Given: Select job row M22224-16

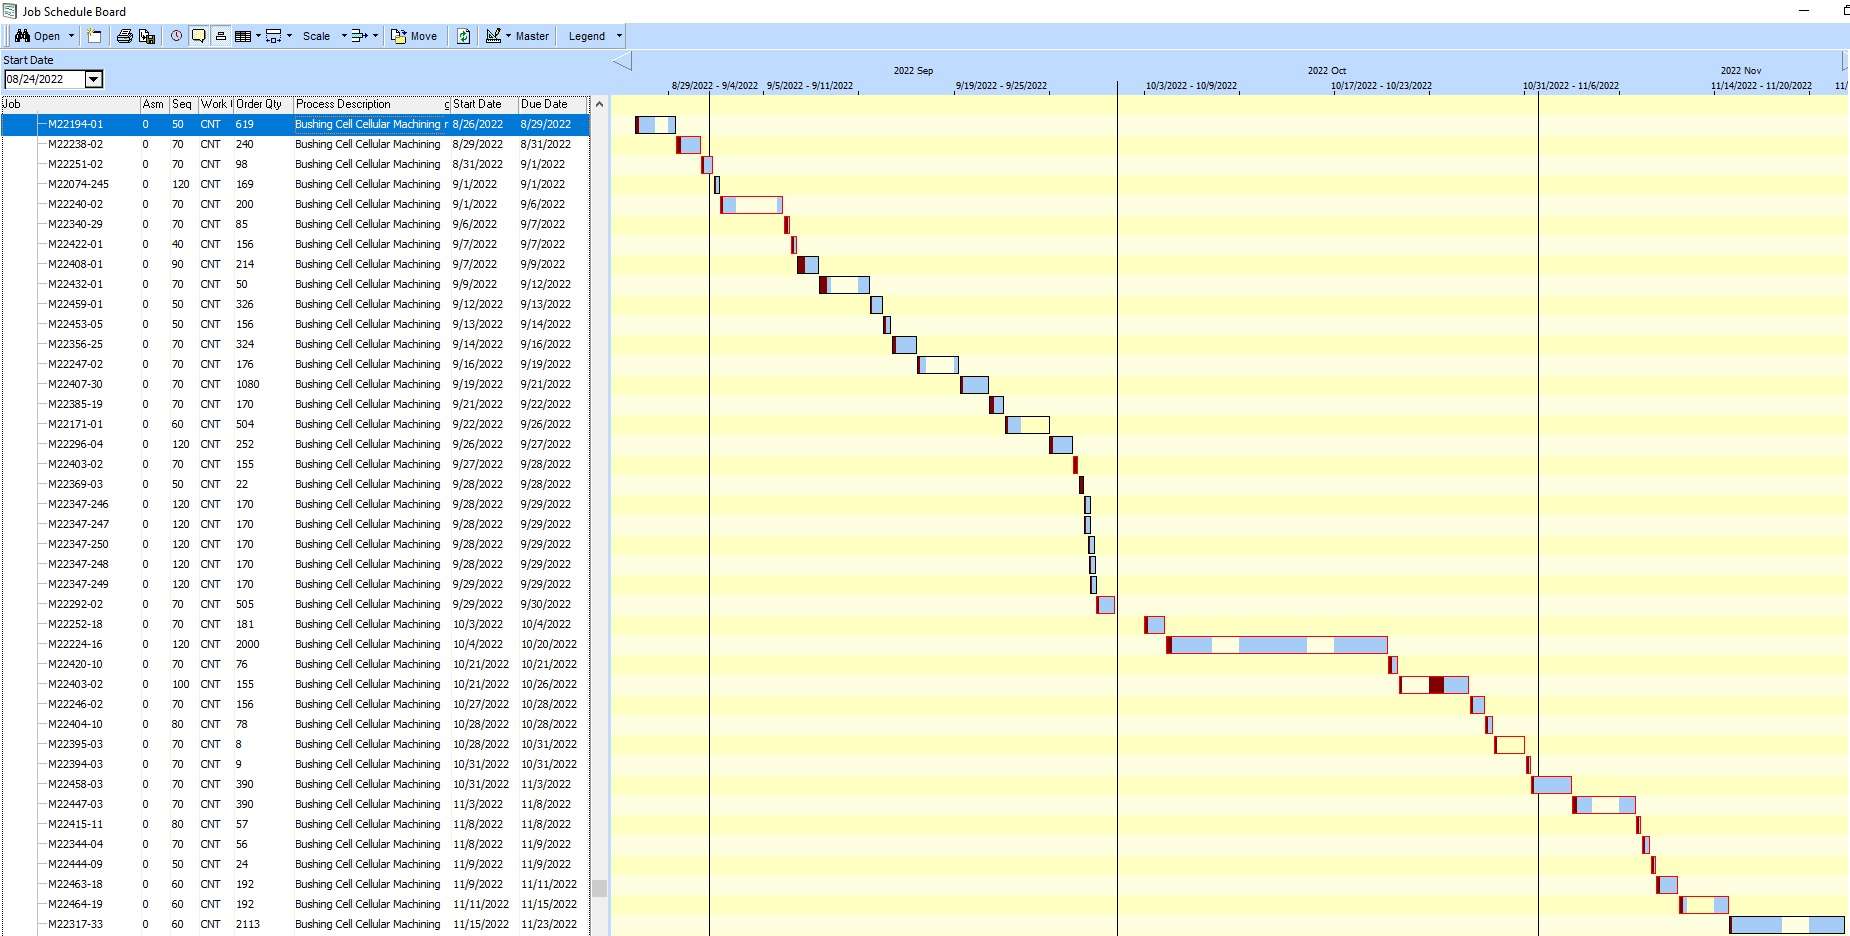Looking at the screenshot, I should [x=76, y=644].
